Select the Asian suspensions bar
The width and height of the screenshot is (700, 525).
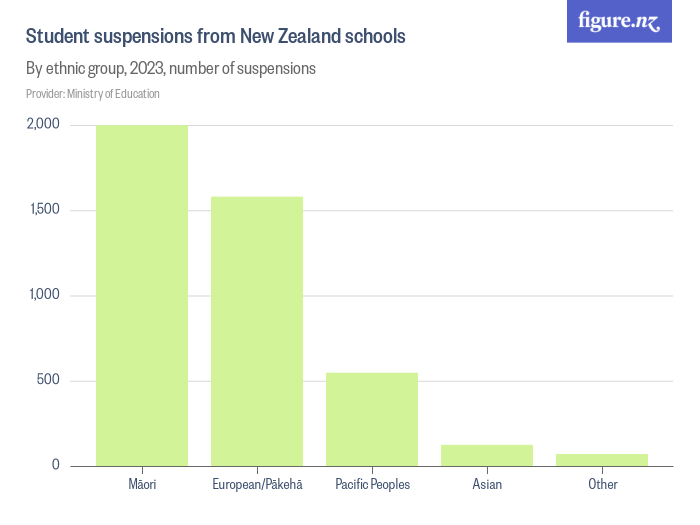point(487,455)
